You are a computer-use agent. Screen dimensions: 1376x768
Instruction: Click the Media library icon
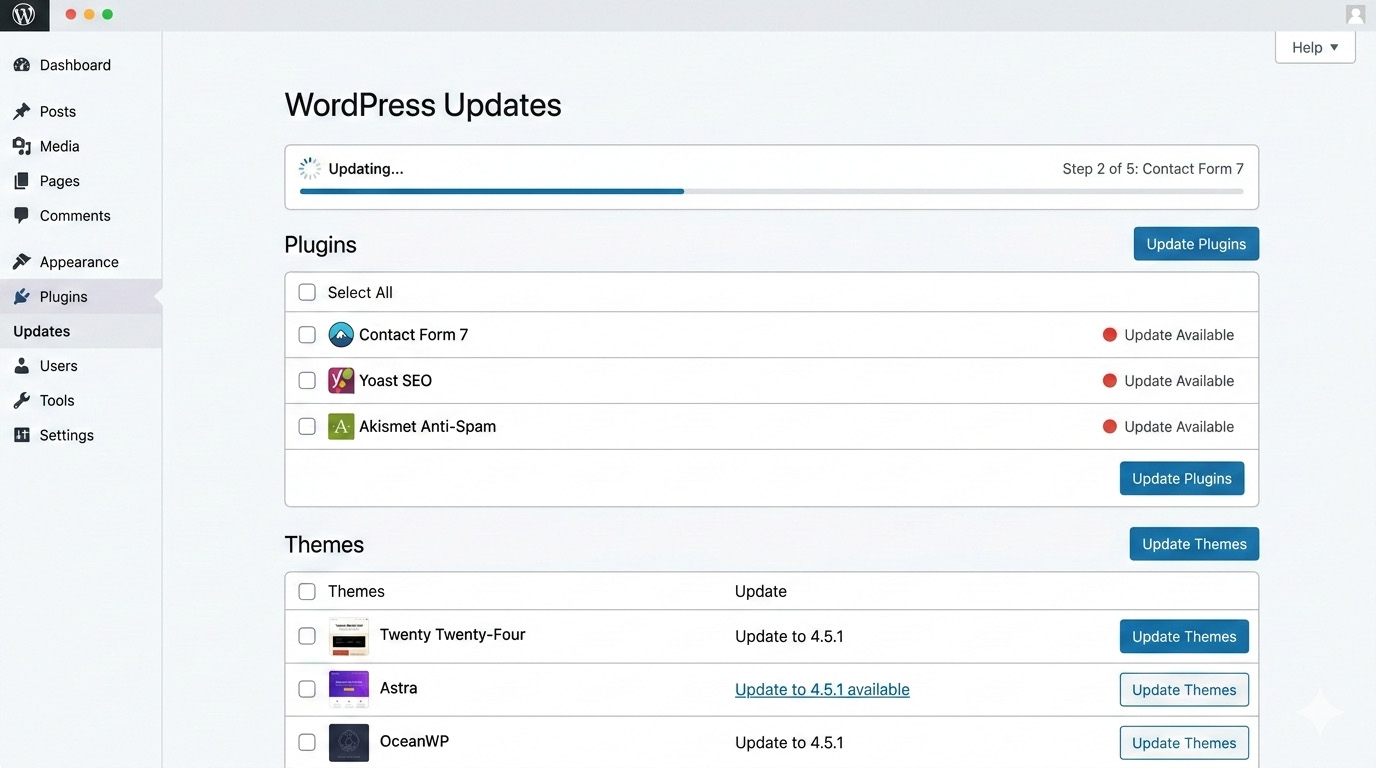coord(22,146)
